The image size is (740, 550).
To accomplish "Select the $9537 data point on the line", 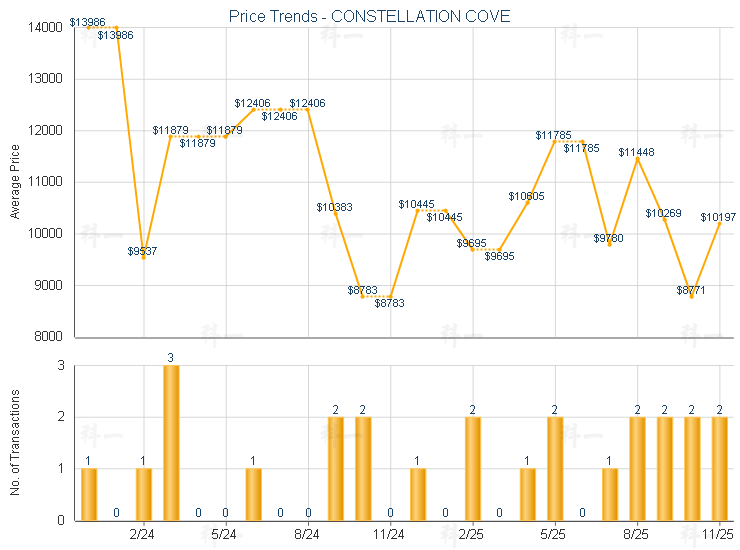I will (144, 257).
